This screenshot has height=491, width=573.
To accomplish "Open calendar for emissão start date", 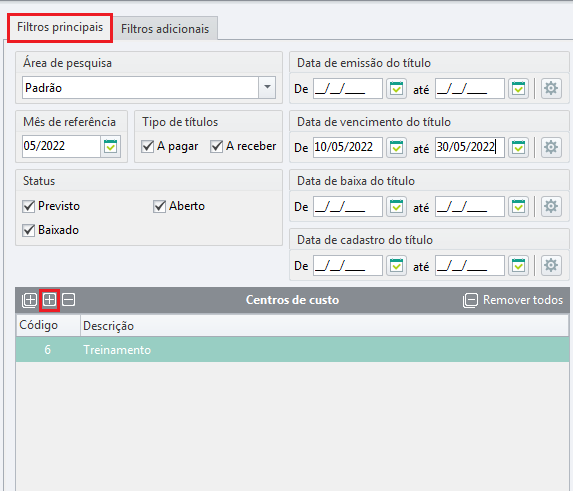I will (396, 88).
